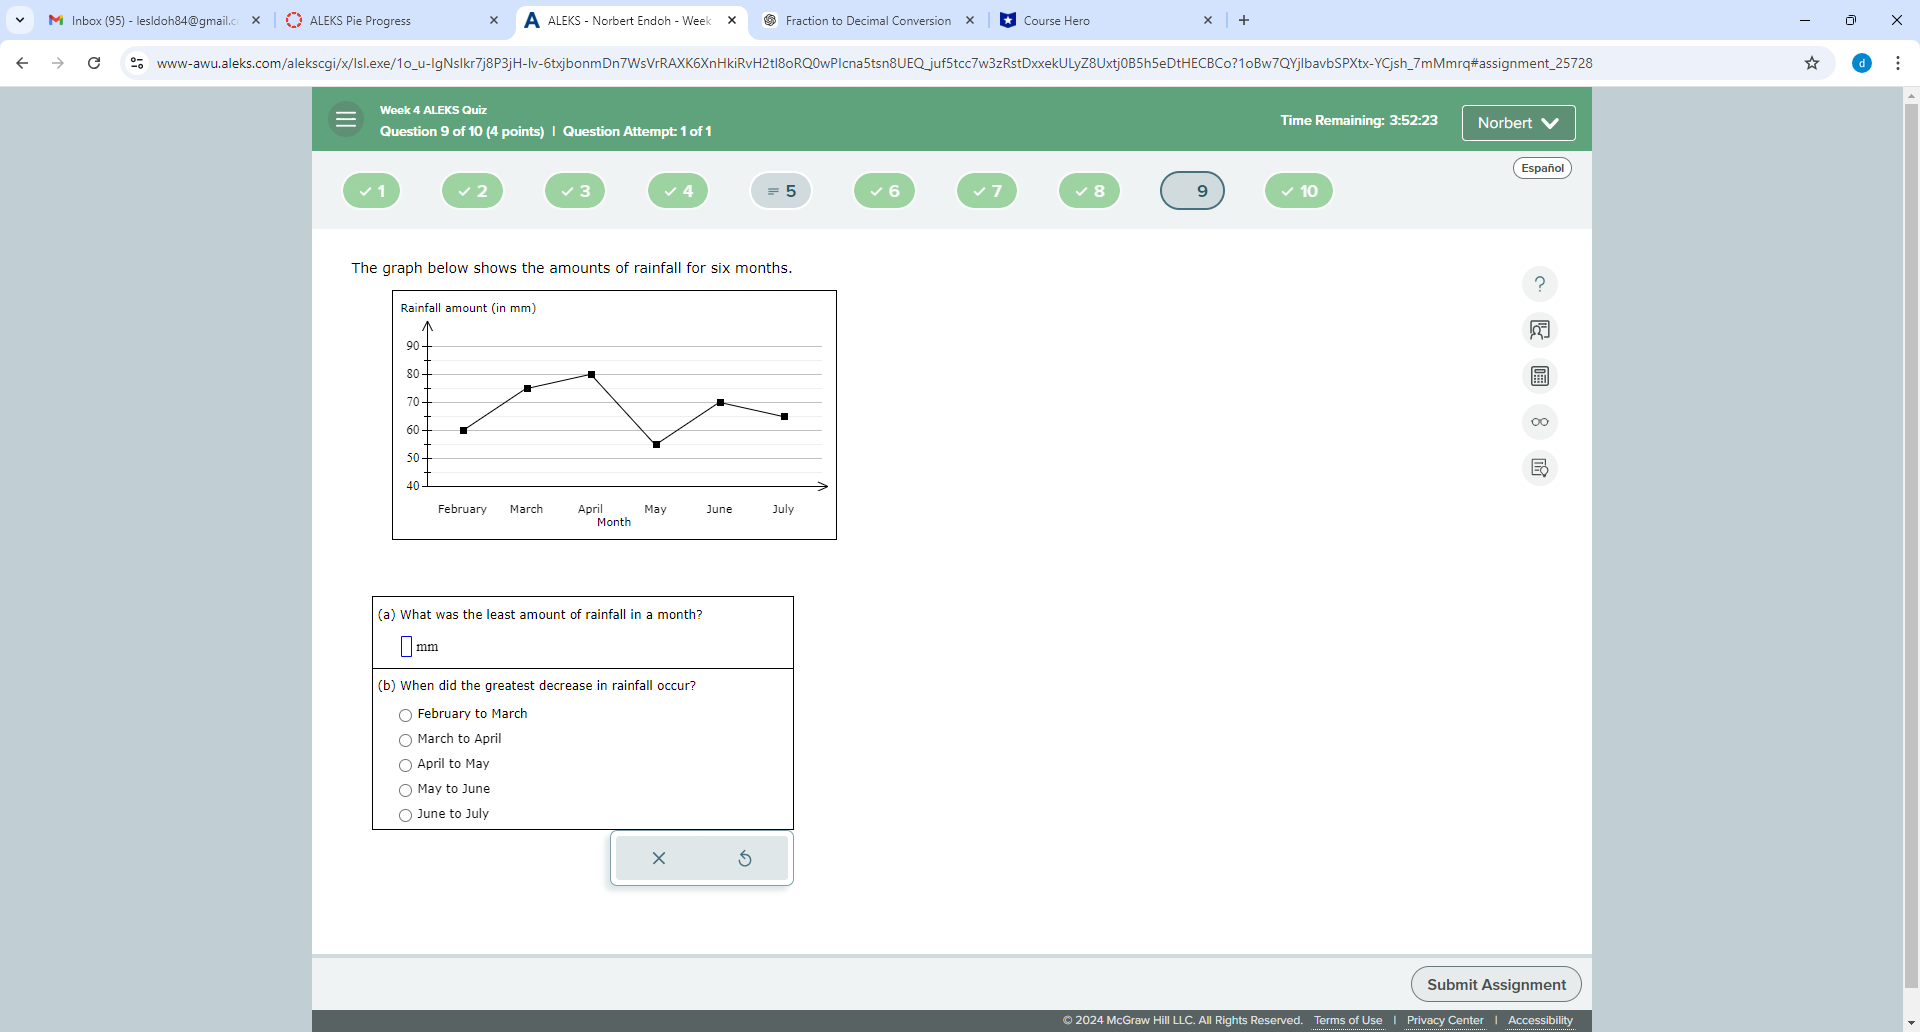Select March to April option
The width and height of the screenshot is (1920, 1032).
pos(405,740)
